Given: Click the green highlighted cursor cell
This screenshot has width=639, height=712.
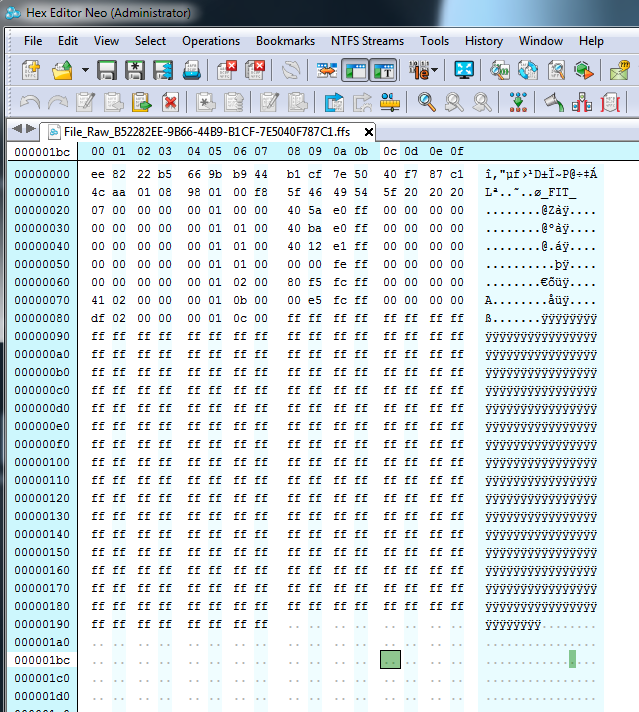Looking at the screenshot, I should [390, 659].
